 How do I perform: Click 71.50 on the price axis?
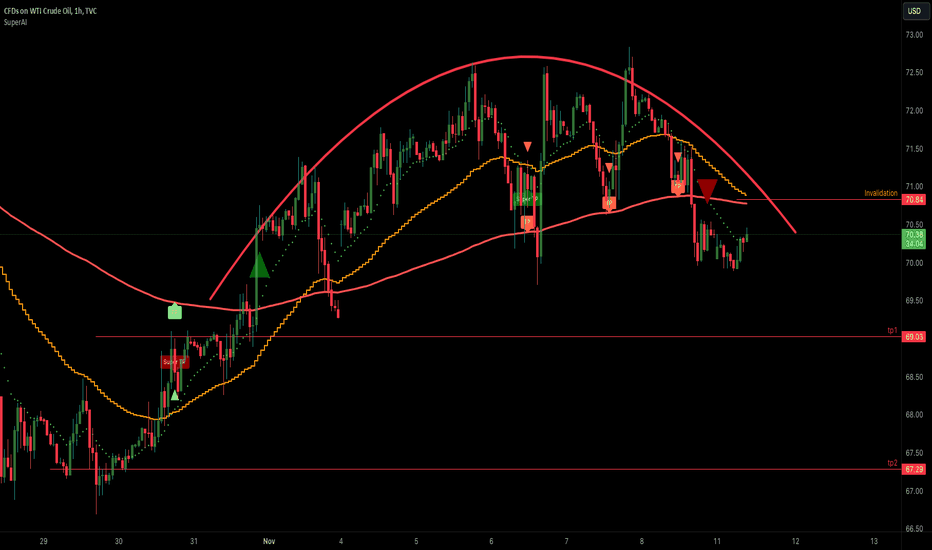[x=914, y=149]
